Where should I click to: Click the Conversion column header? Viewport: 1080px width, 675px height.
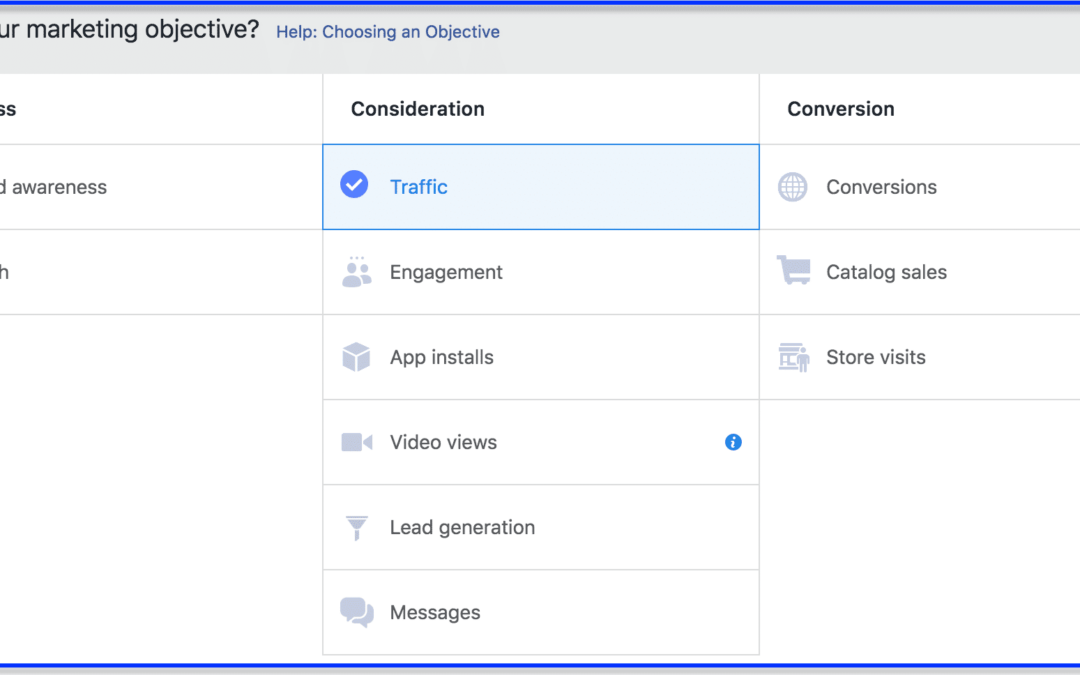[840, 109]
